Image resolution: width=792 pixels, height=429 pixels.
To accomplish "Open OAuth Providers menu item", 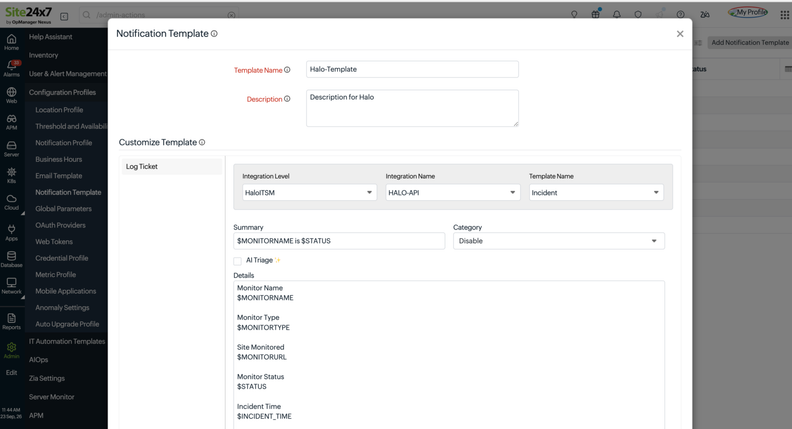I will click(61, 225).
